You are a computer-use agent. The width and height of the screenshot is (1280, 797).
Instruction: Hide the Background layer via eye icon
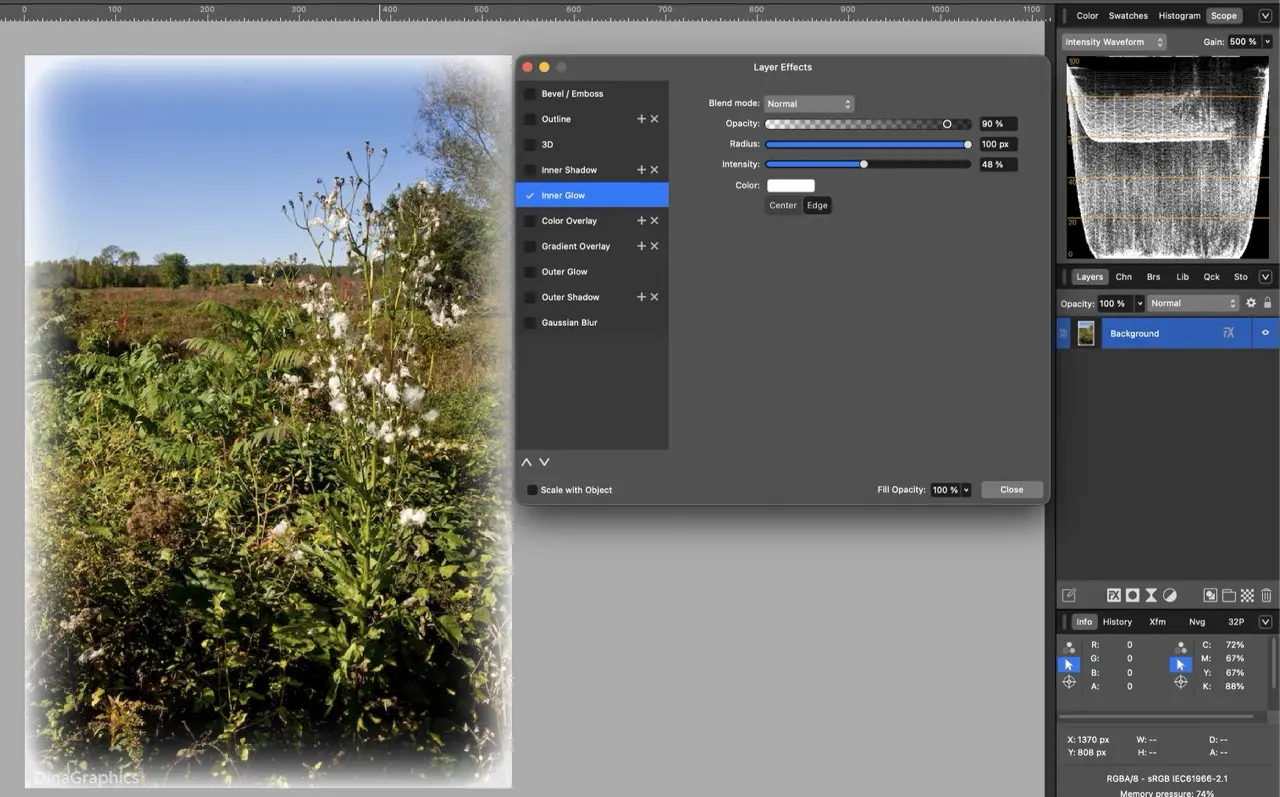[x=1265, y=333]
